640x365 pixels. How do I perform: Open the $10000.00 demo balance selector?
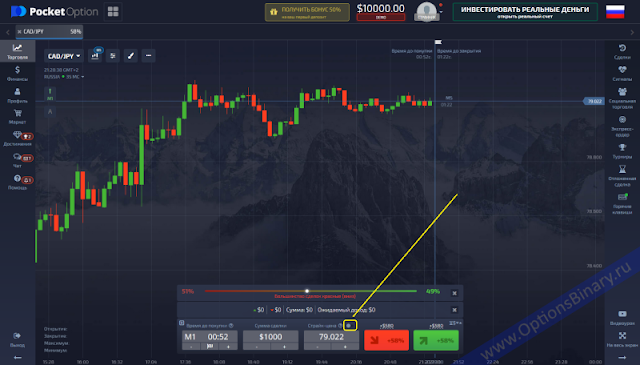click(x=380, y=11)
